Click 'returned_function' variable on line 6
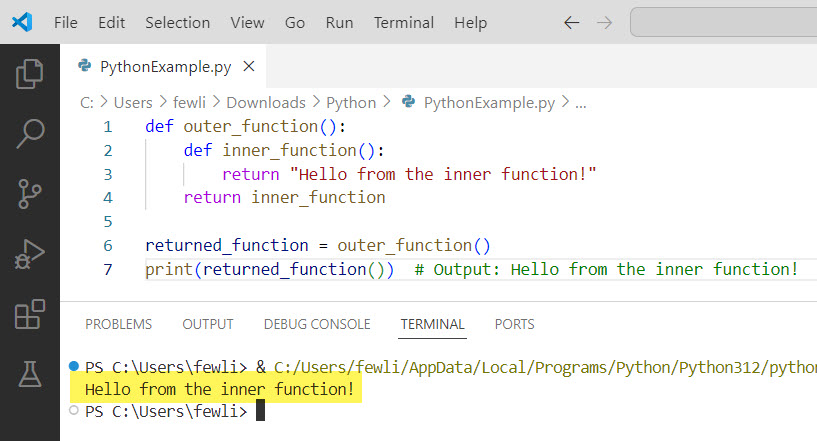This screenshot has height=441, width=817. point(227,246)
